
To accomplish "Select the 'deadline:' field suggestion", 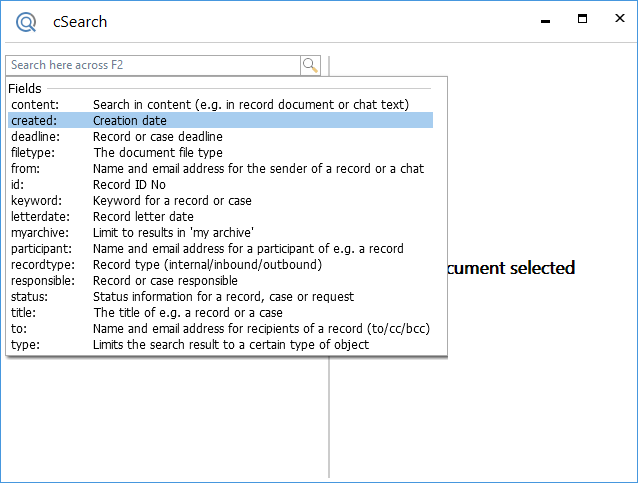I will point(220,136).
